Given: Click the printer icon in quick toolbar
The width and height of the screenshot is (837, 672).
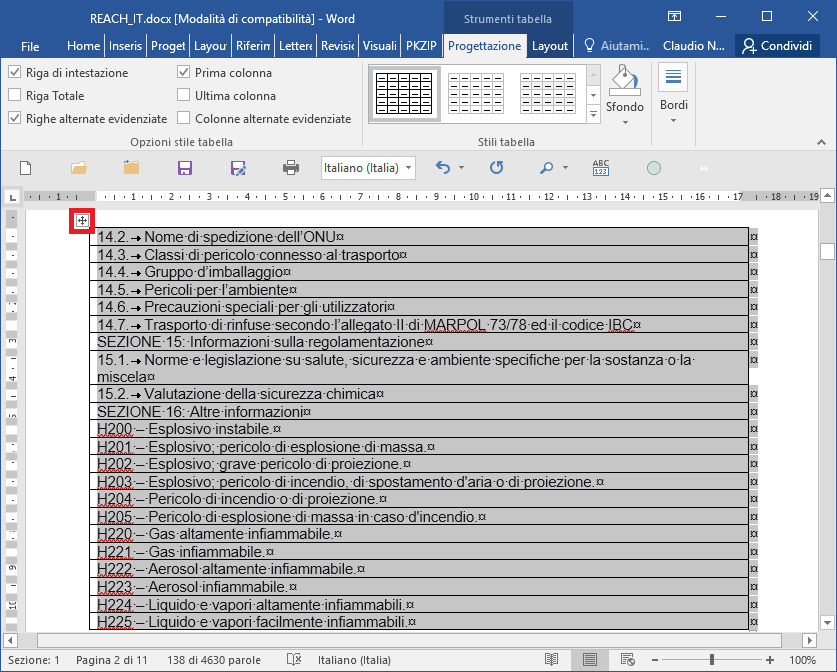Looking at the screenshot, I should (291, 168).
